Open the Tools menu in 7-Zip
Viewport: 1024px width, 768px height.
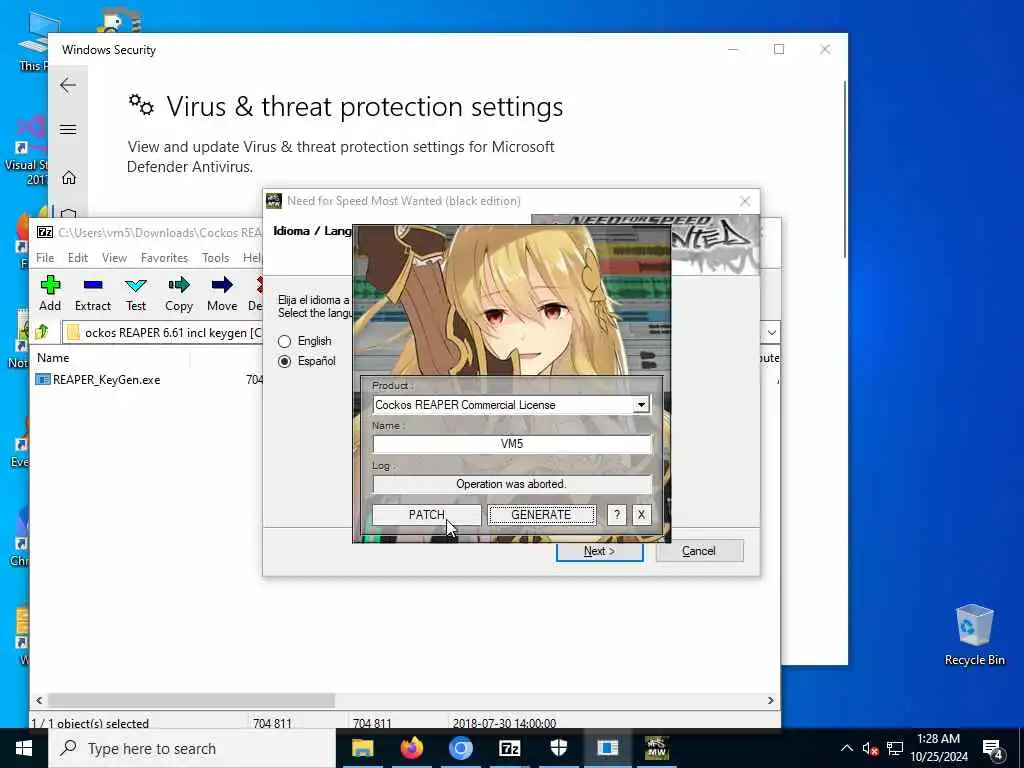tap(215, 258)
